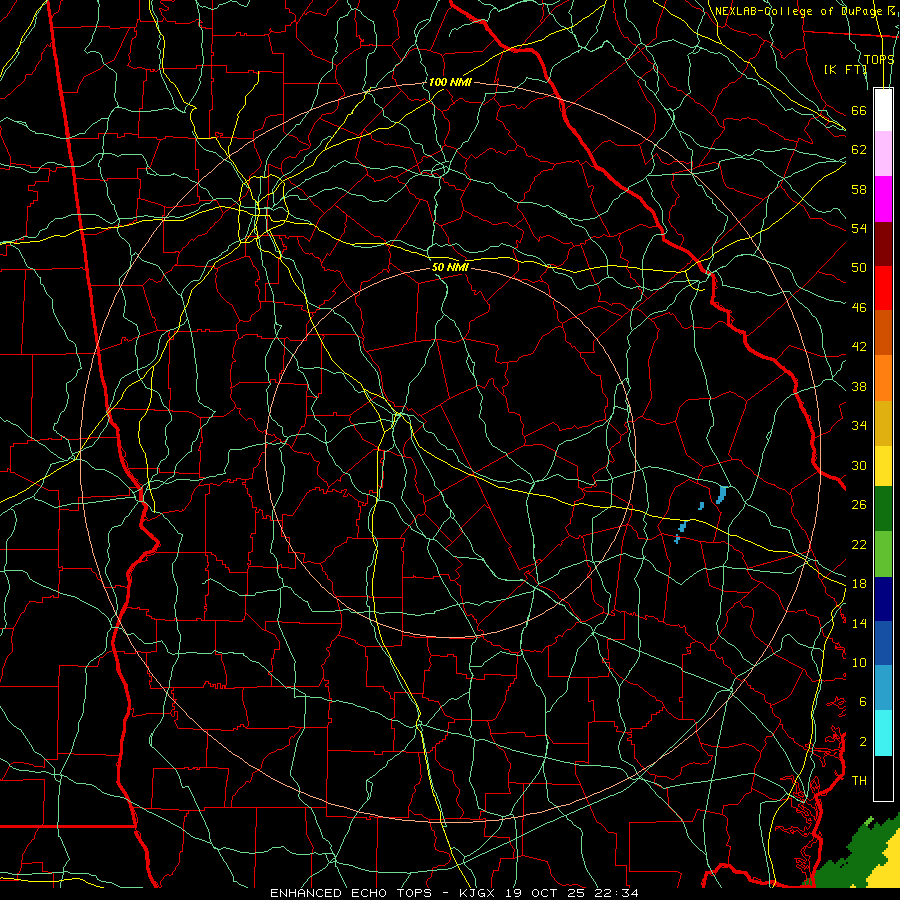Click the TH legend label
This screenshot has height=900, width=900.
tap(859, 780)
